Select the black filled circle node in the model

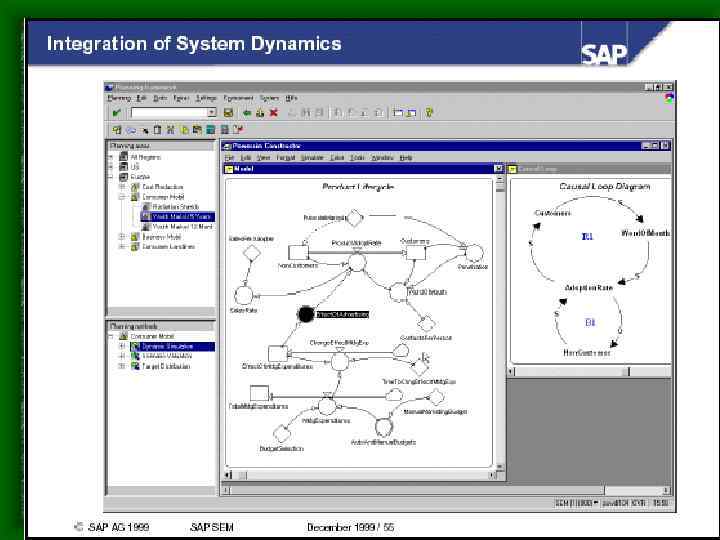pos(306,315)
